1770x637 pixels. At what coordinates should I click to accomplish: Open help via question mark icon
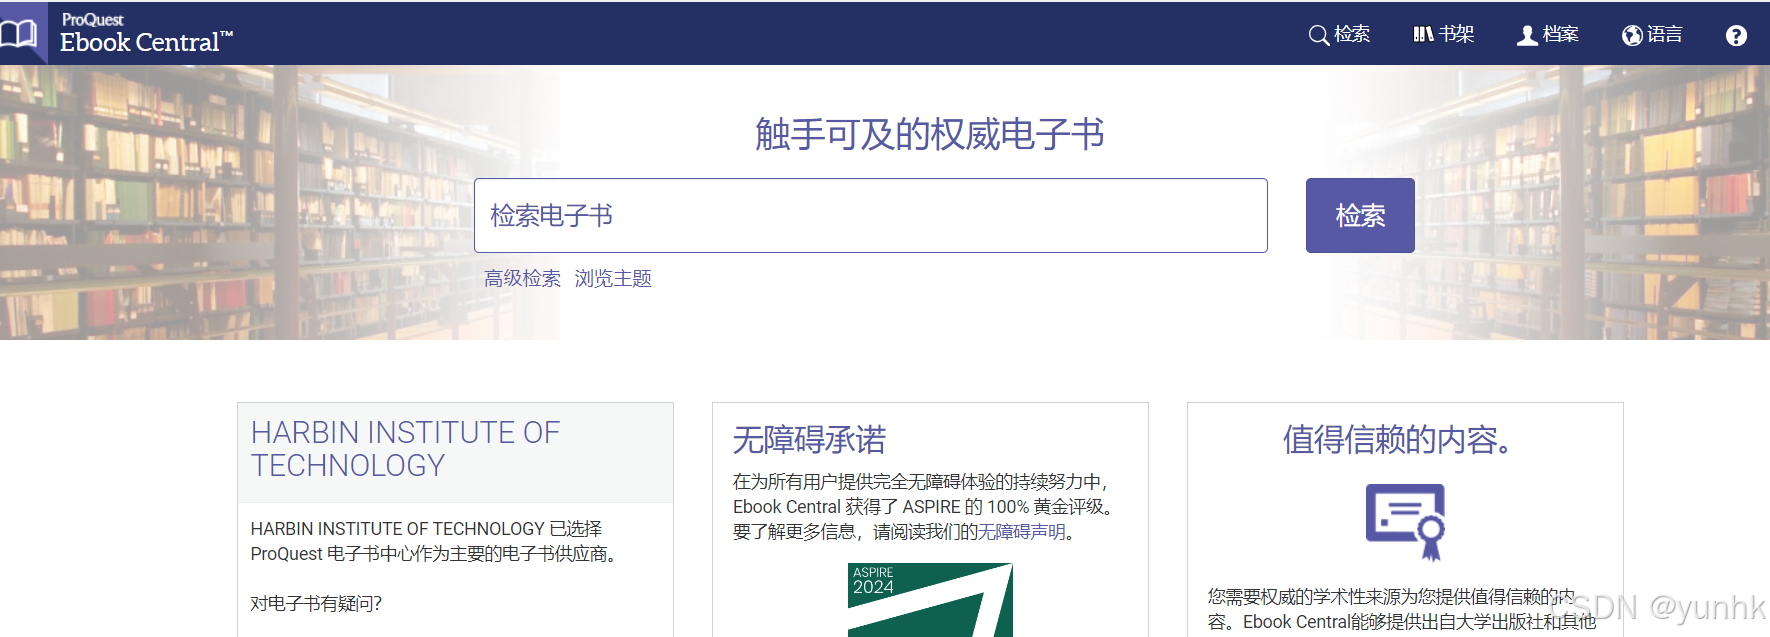point(1736,36)
